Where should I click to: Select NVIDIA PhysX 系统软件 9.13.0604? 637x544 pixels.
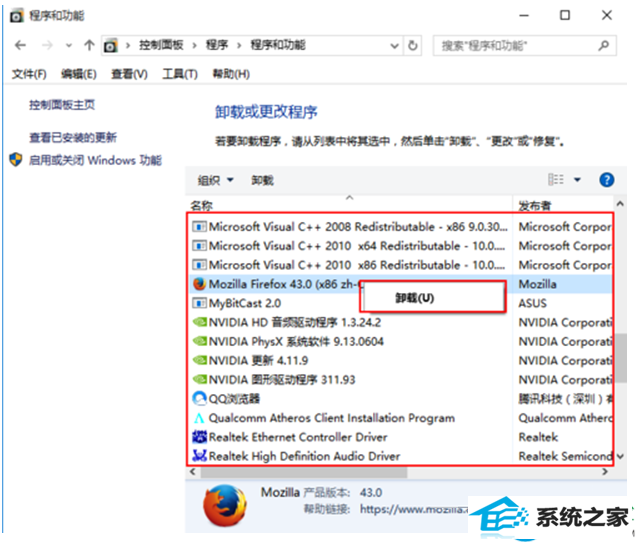[x=296, y=342]
